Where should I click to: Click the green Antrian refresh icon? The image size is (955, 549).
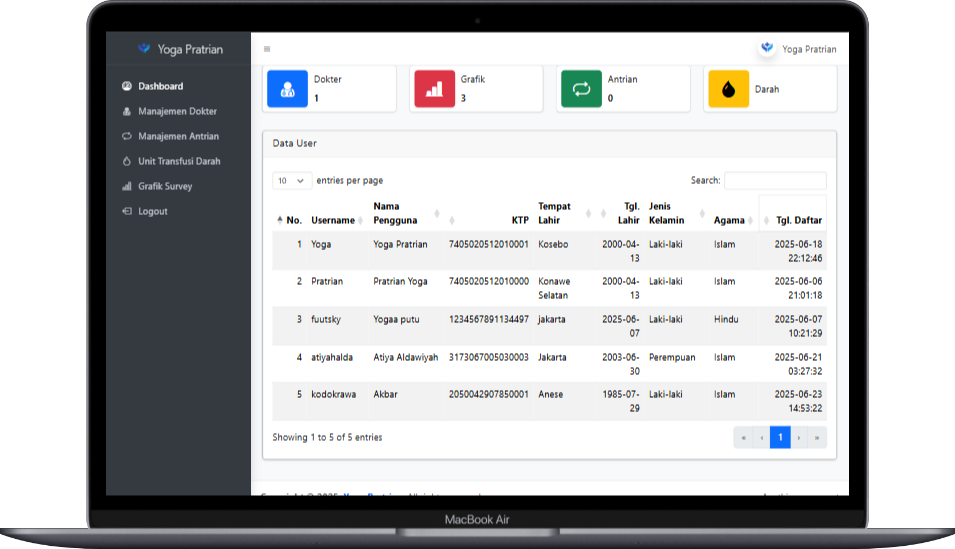[x=581, y=89]
